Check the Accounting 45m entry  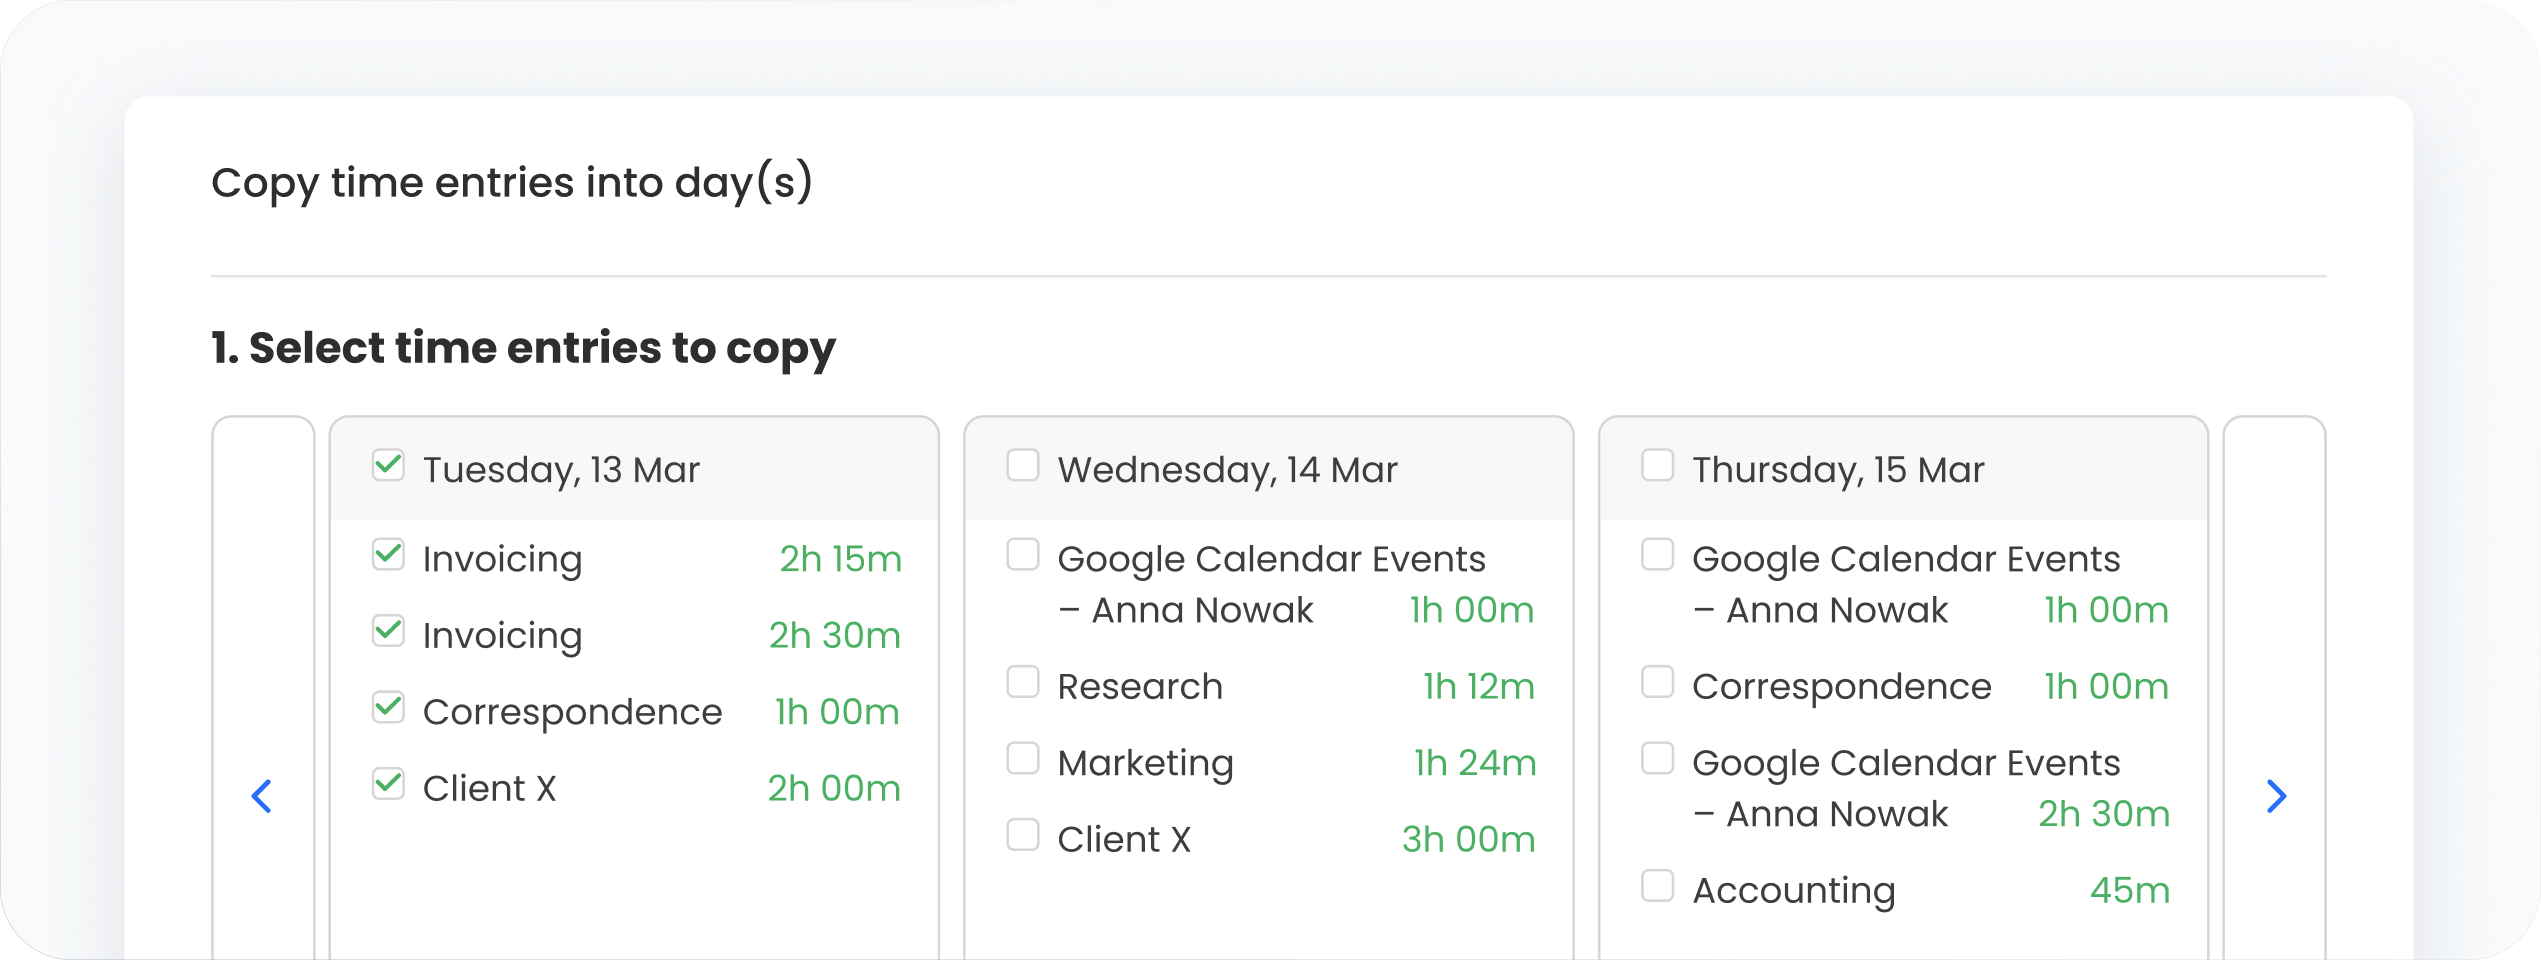(1658, 886)
